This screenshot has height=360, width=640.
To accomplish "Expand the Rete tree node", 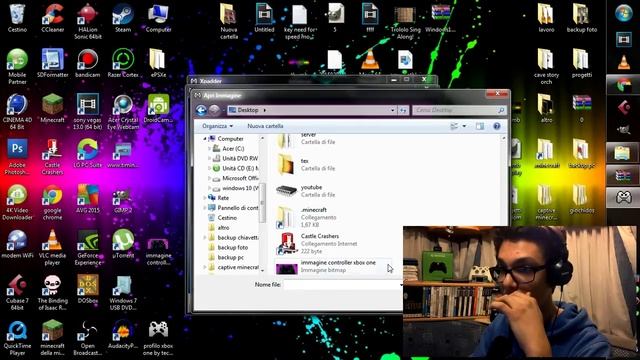I will (205, 198).
